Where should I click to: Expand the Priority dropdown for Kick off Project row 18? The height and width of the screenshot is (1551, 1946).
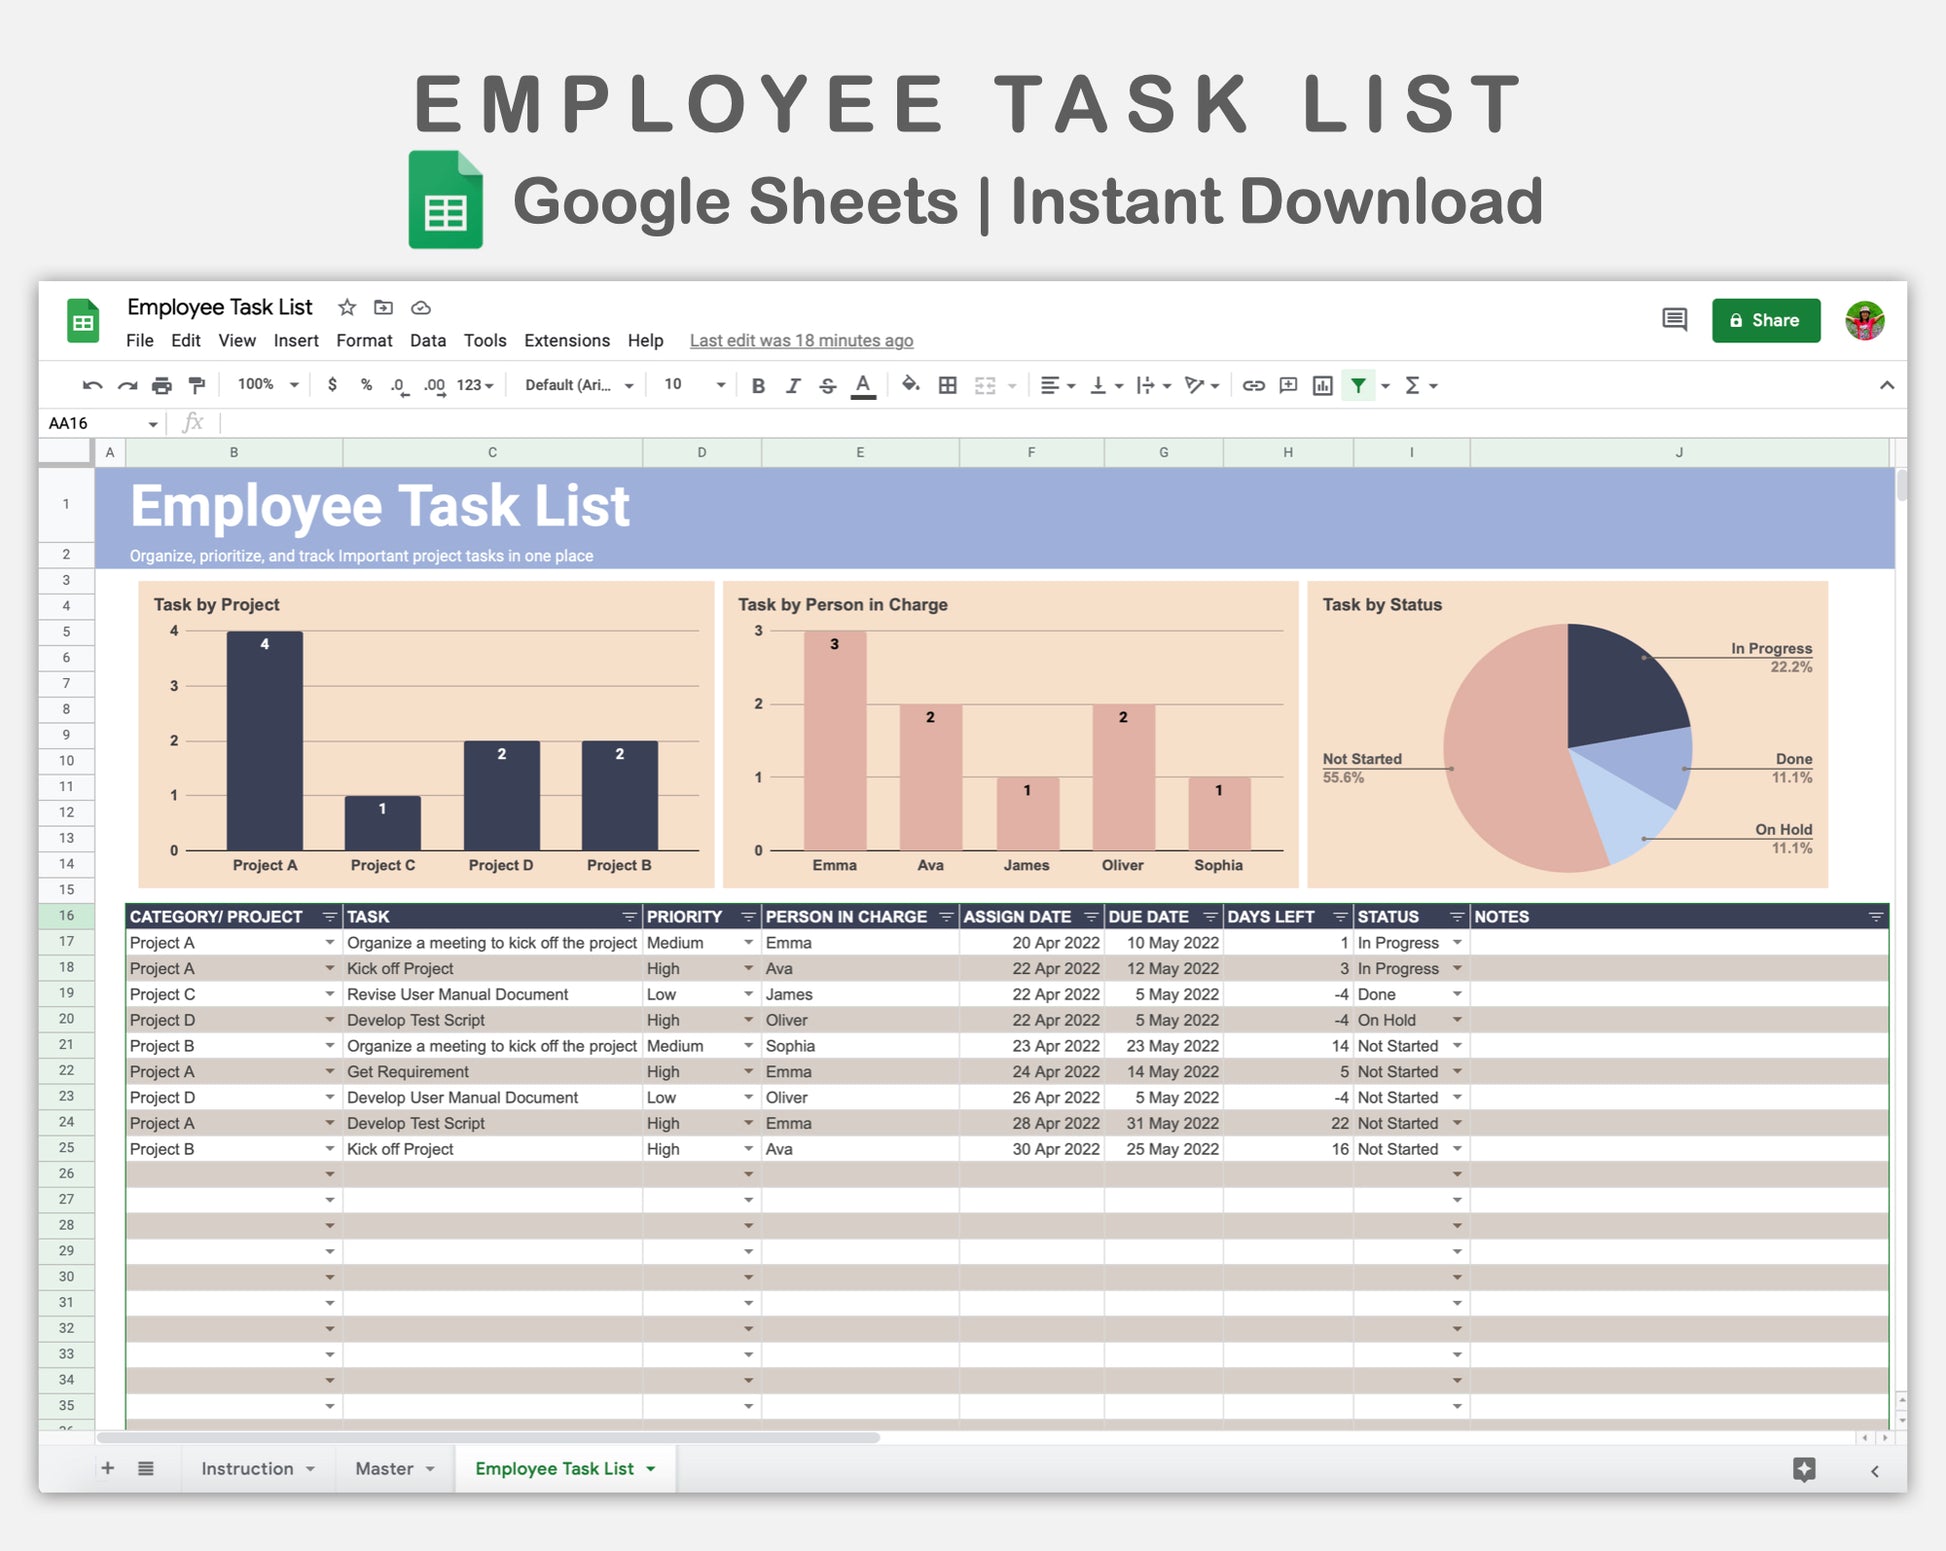pos(748,969)
